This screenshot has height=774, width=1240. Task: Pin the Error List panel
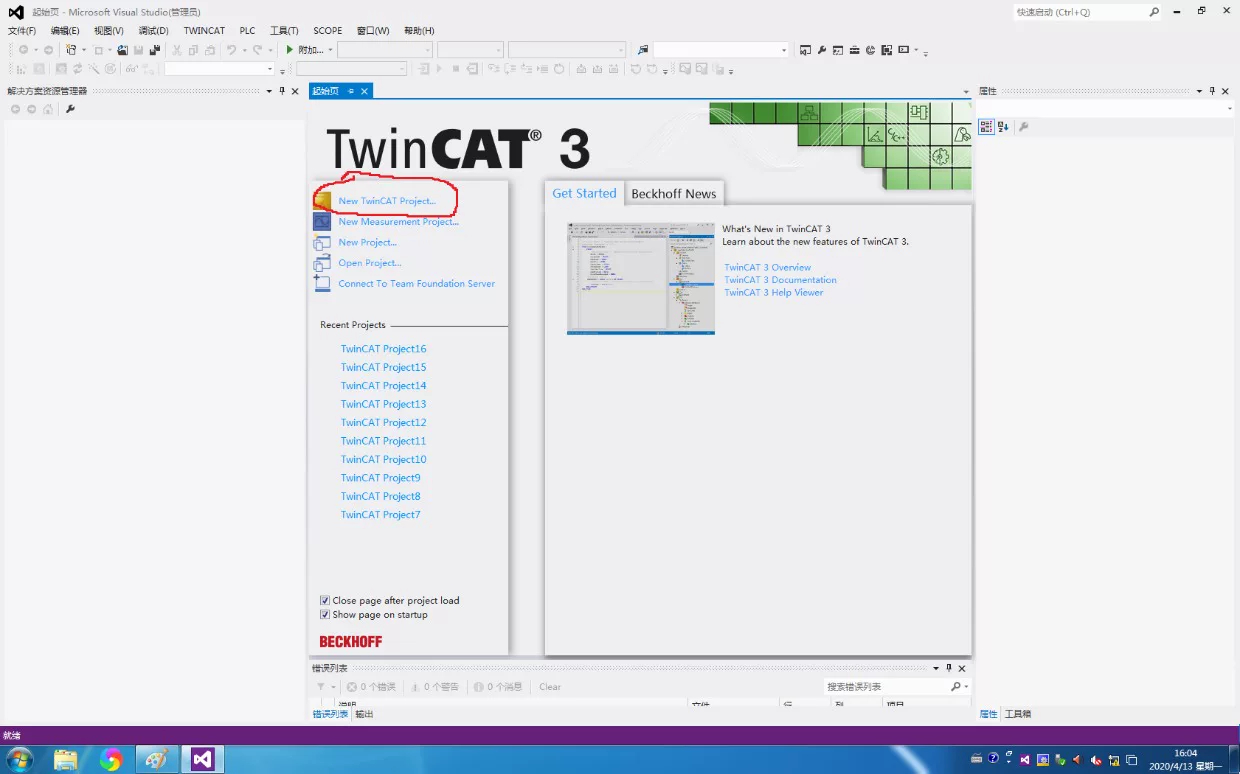pos(949,668)
